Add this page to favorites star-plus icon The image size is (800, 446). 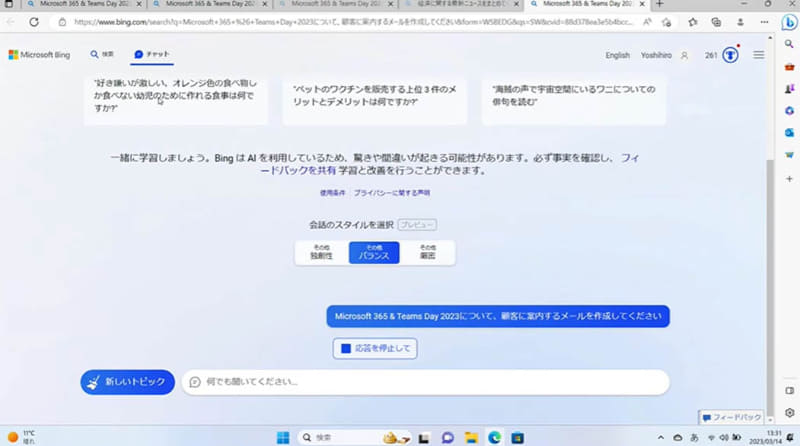[x=666, y=22]
